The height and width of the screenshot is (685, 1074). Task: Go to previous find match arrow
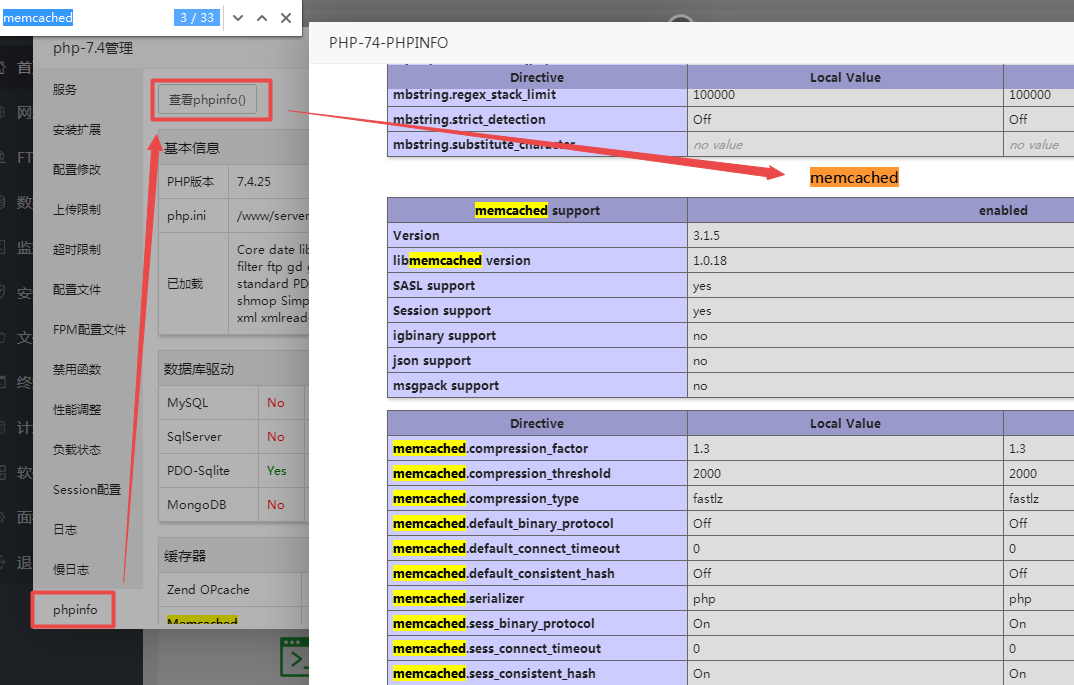coord(262,18)
